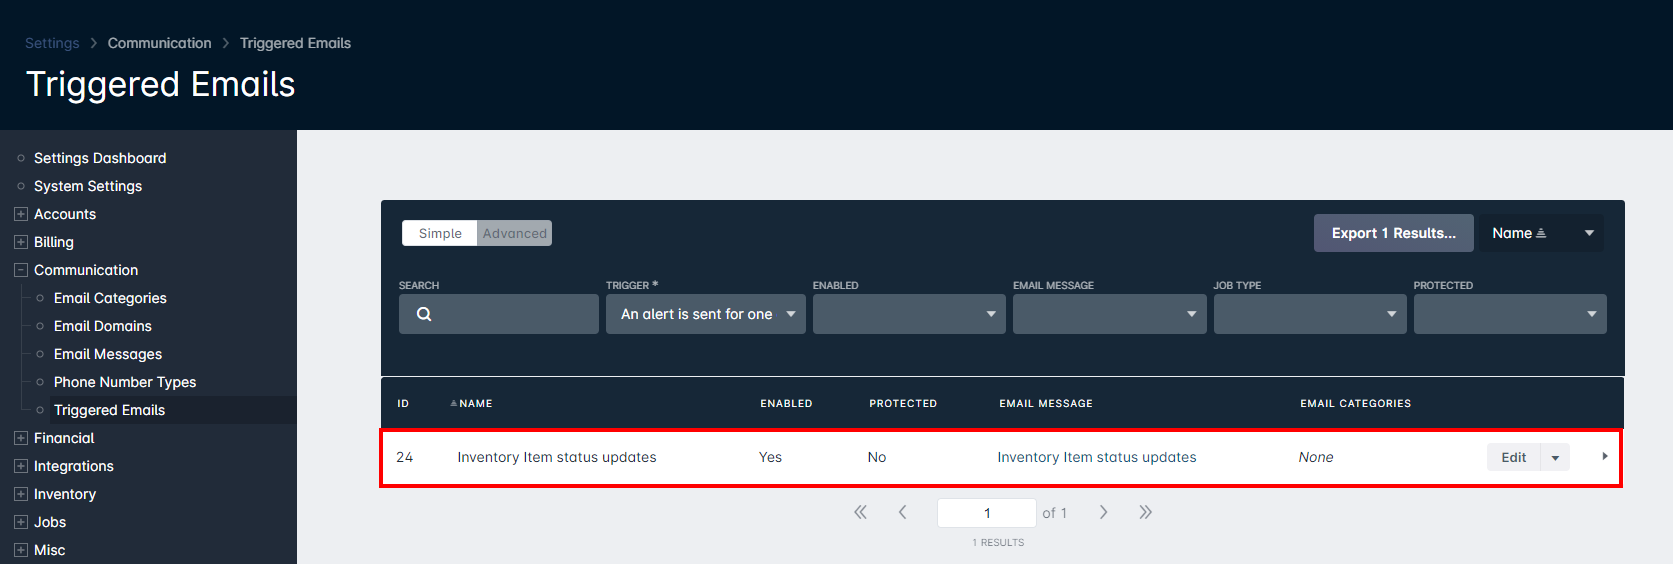
Task: Open the Job Type filter dropdown
Action: click(x=1310, y=314)
